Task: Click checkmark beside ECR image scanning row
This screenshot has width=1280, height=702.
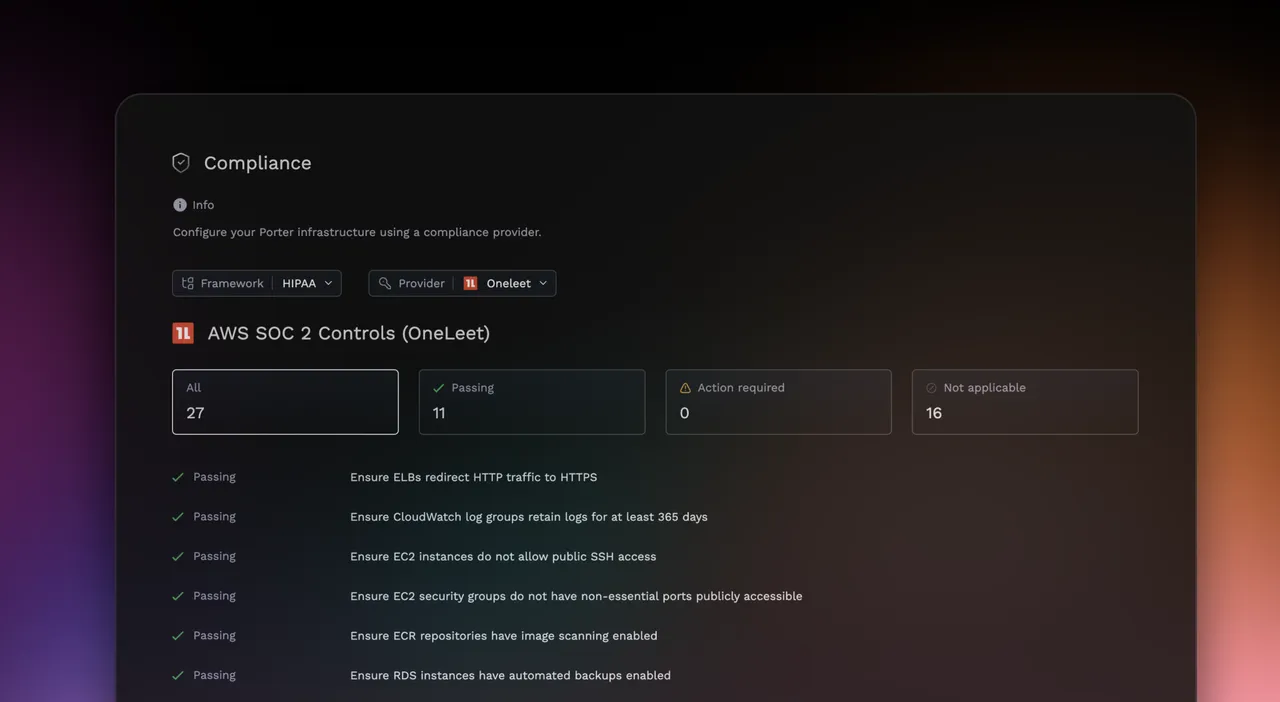Action: [x=177, y=636]
